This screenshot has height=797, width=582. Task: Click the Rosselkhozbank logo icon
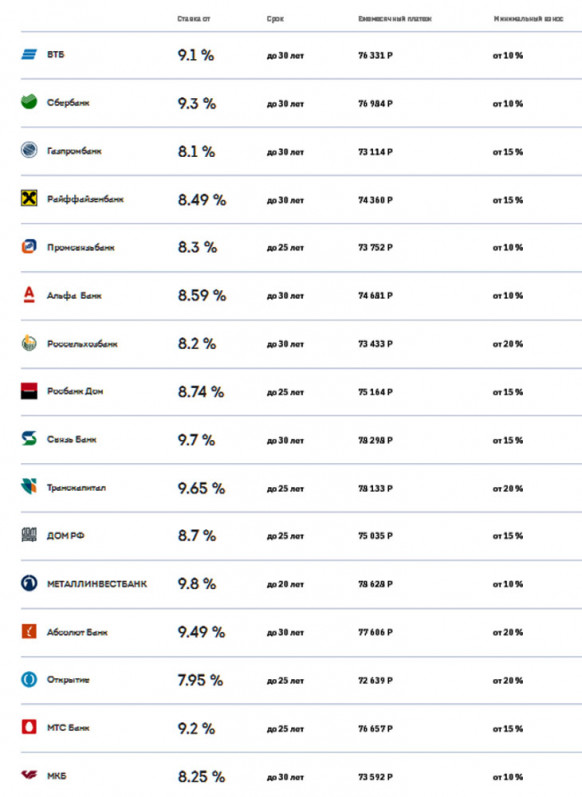point(29,343)
